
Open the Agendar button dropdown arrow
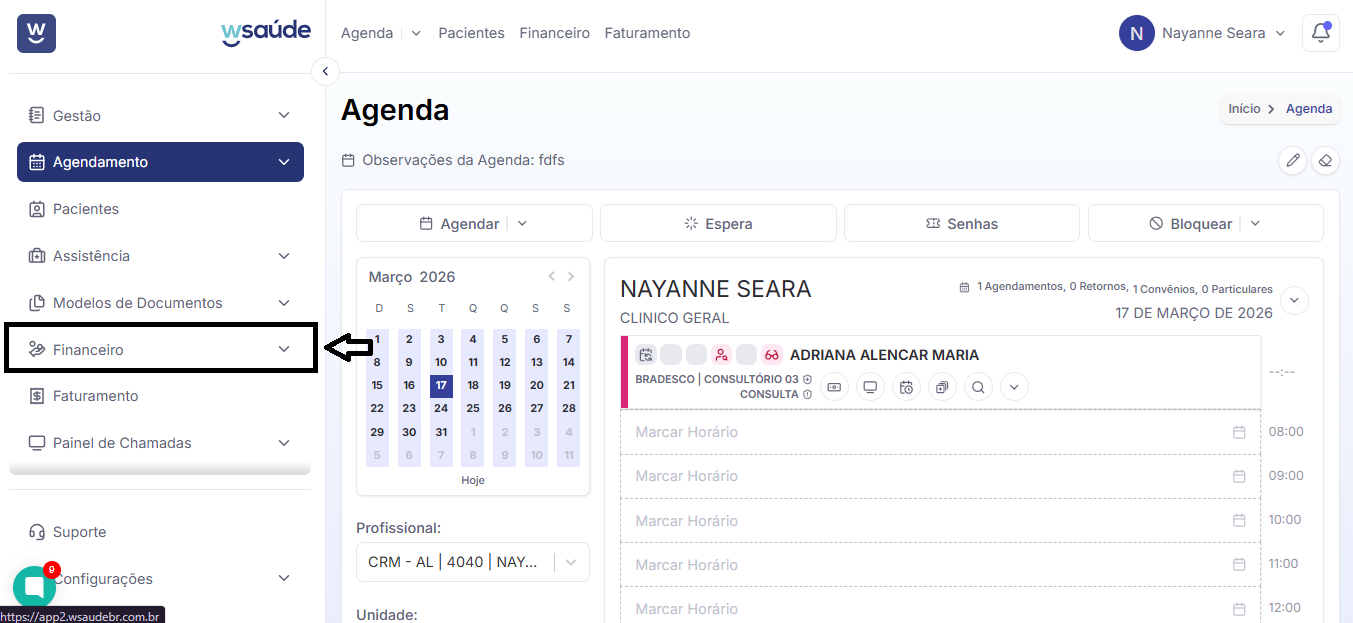pyautogui.click(x=522, y=224)
